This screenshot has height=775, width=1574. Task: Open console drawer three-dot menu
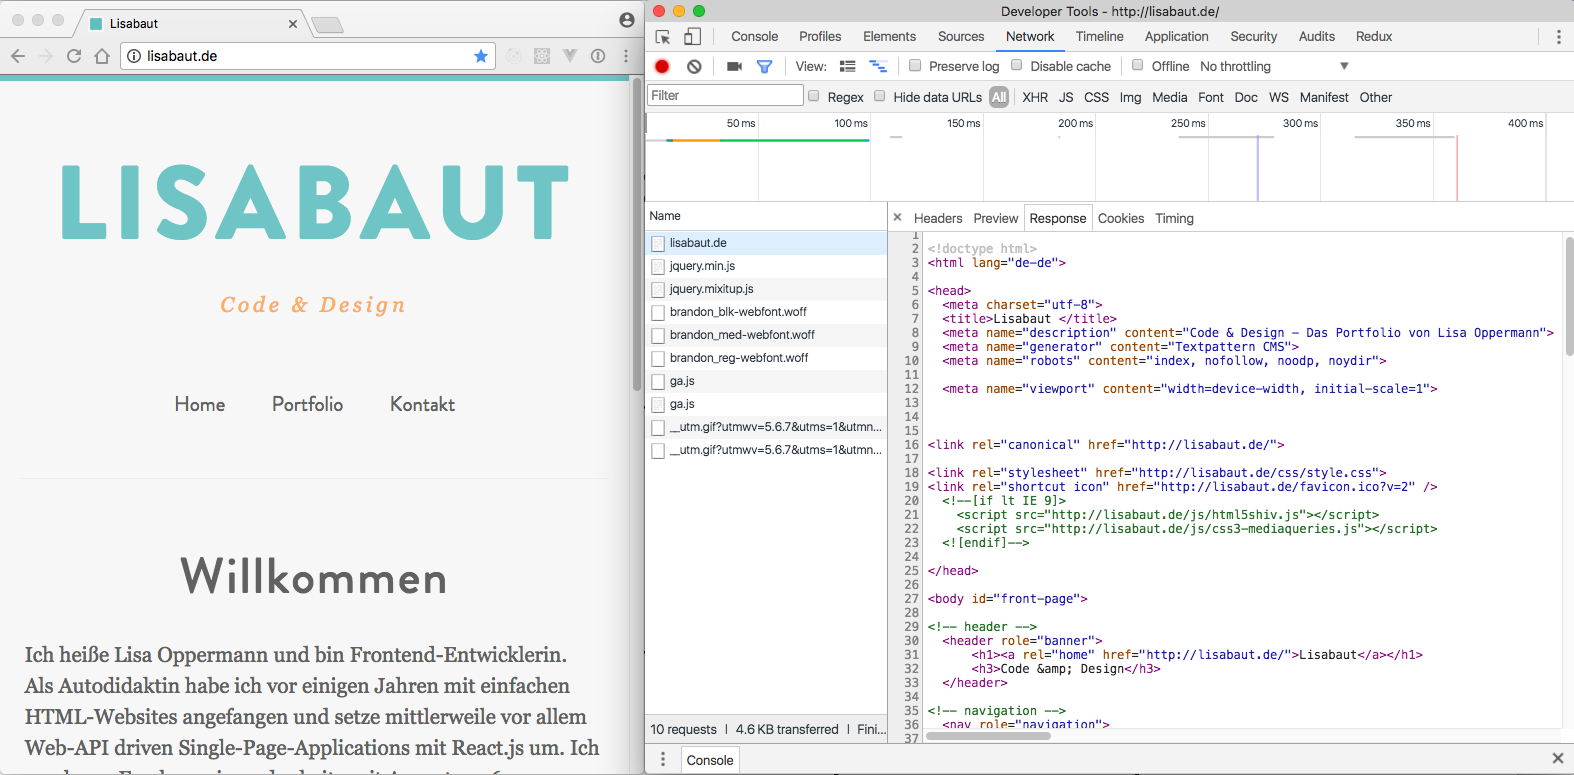click(662, 760)
